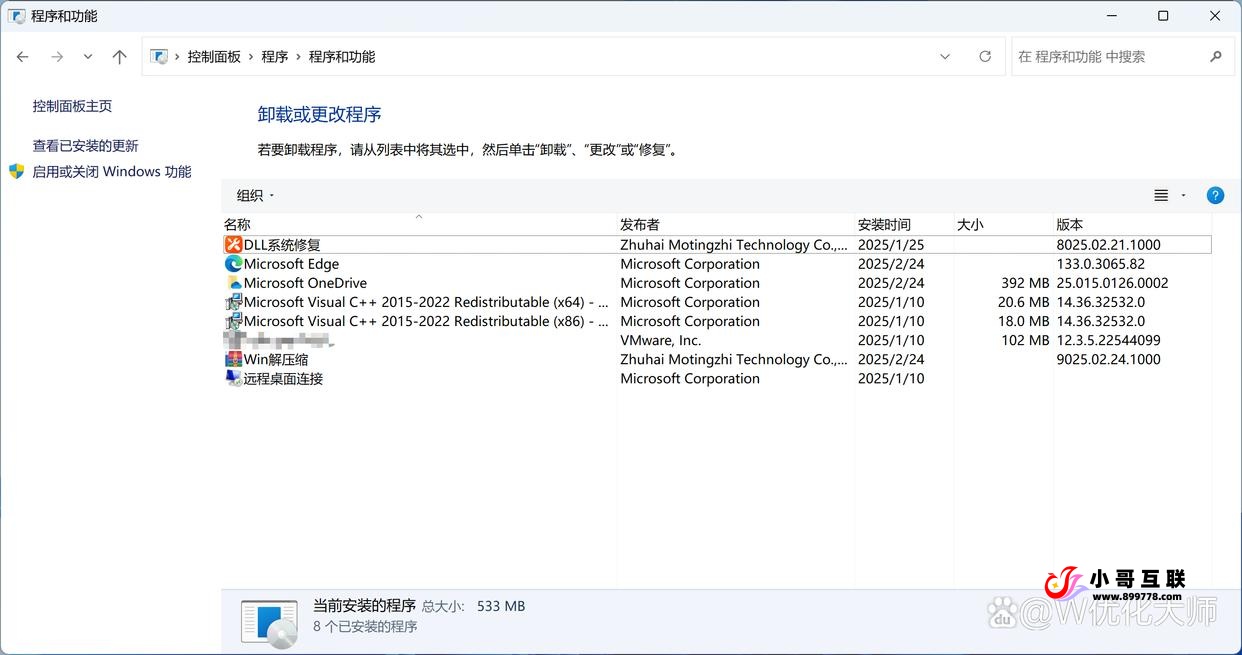Open the view options dropdown chevron
The image size is (1242, 655).
click(1183, 195)
